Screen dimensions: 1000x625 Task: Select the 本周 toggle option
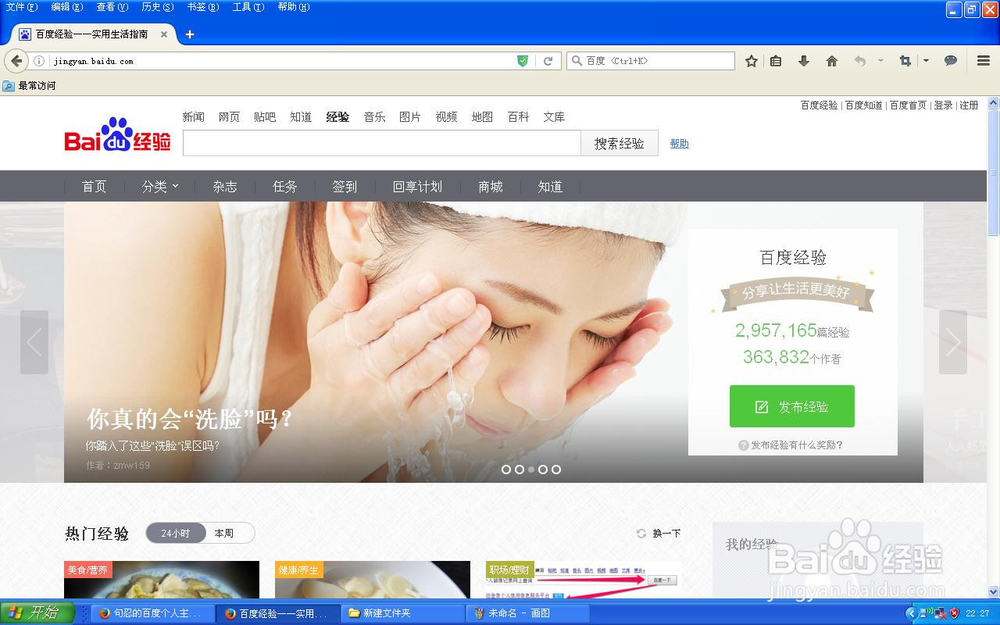point(224,533)
